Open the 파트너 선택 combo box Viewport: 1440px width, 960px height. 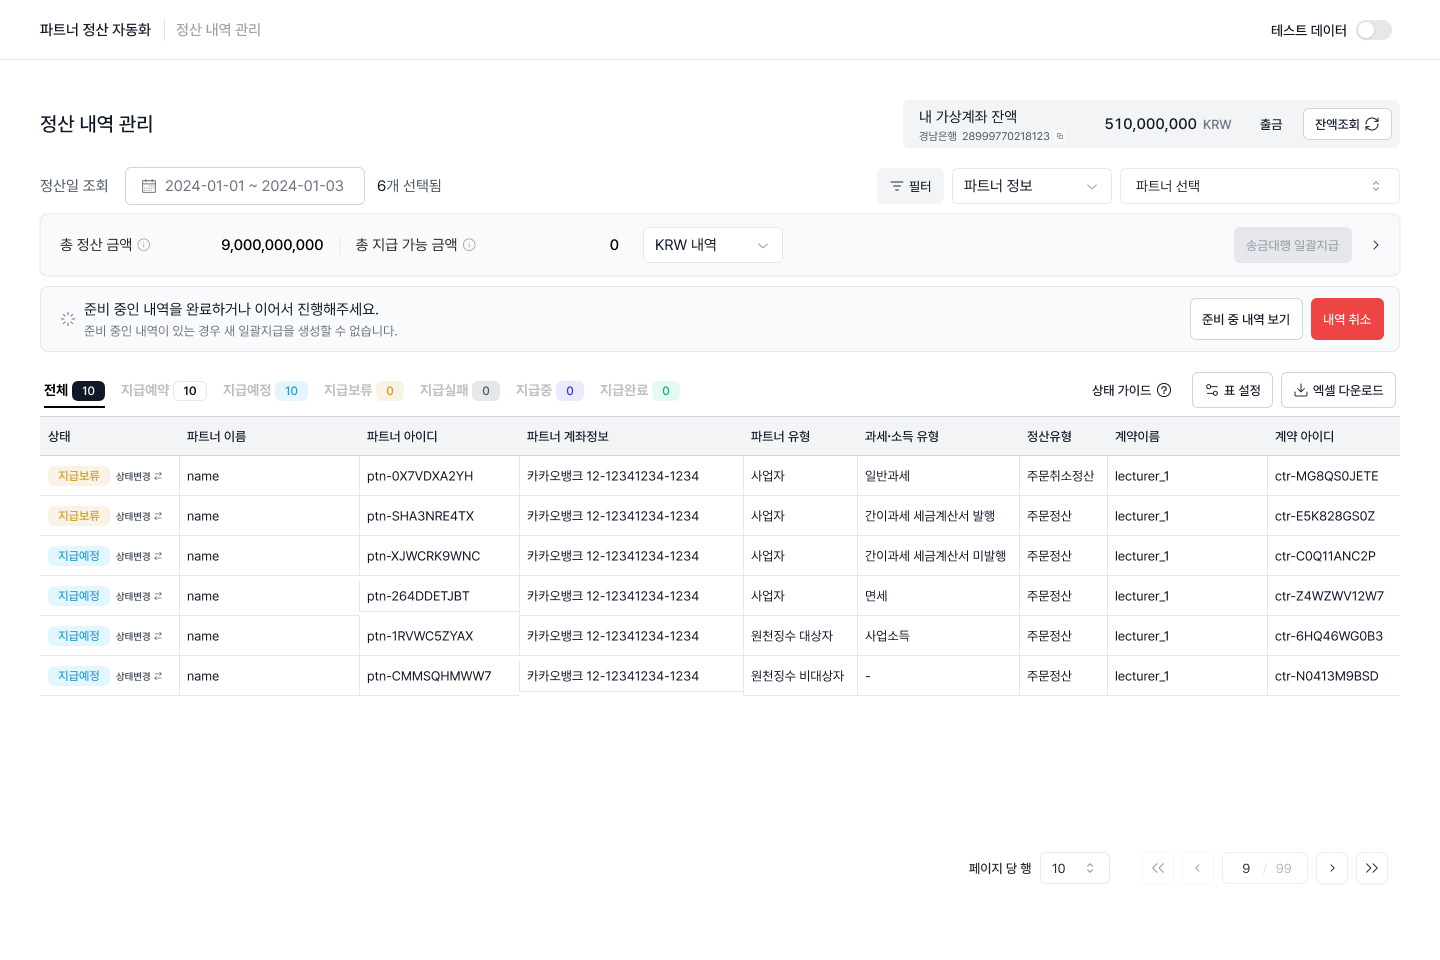[1259, 186]
